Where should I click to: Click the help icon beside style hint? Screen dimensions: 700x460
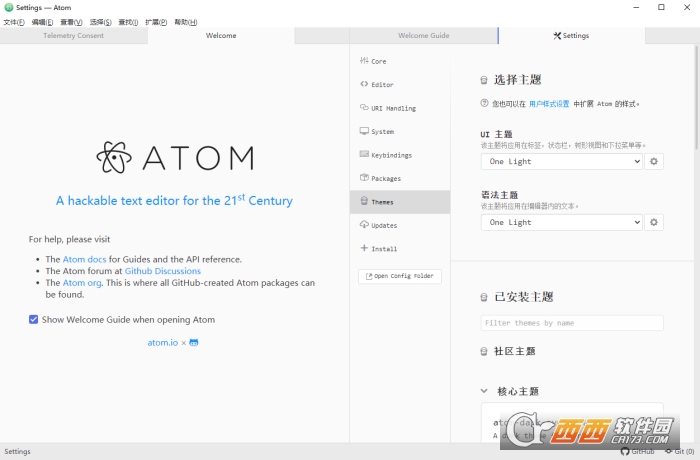pos(484,103)
